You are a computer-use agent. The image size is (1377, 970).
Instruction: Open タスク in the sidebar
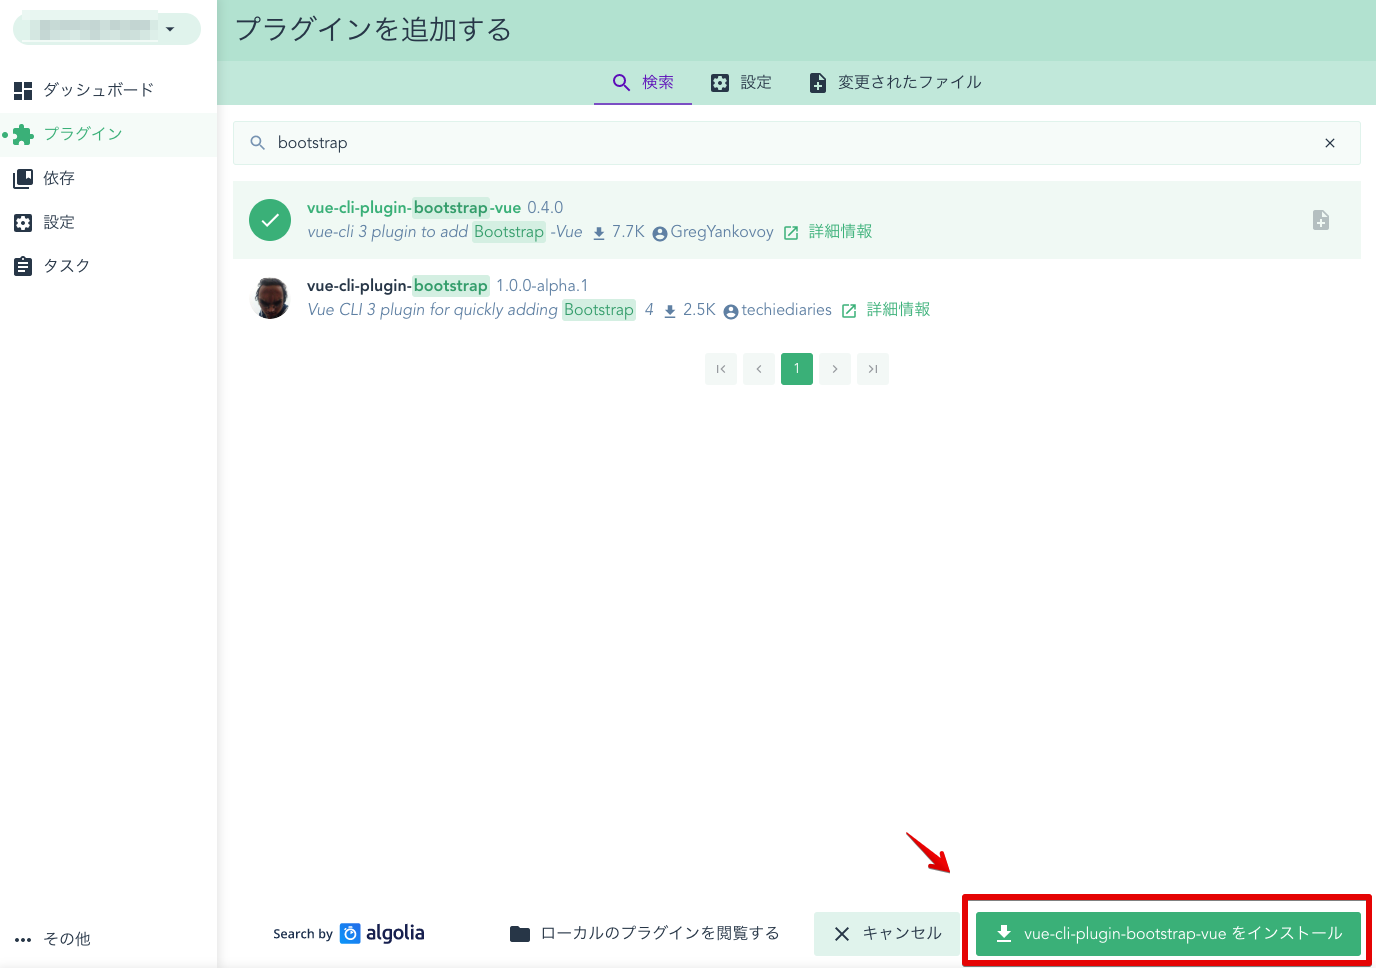(108, 266)
